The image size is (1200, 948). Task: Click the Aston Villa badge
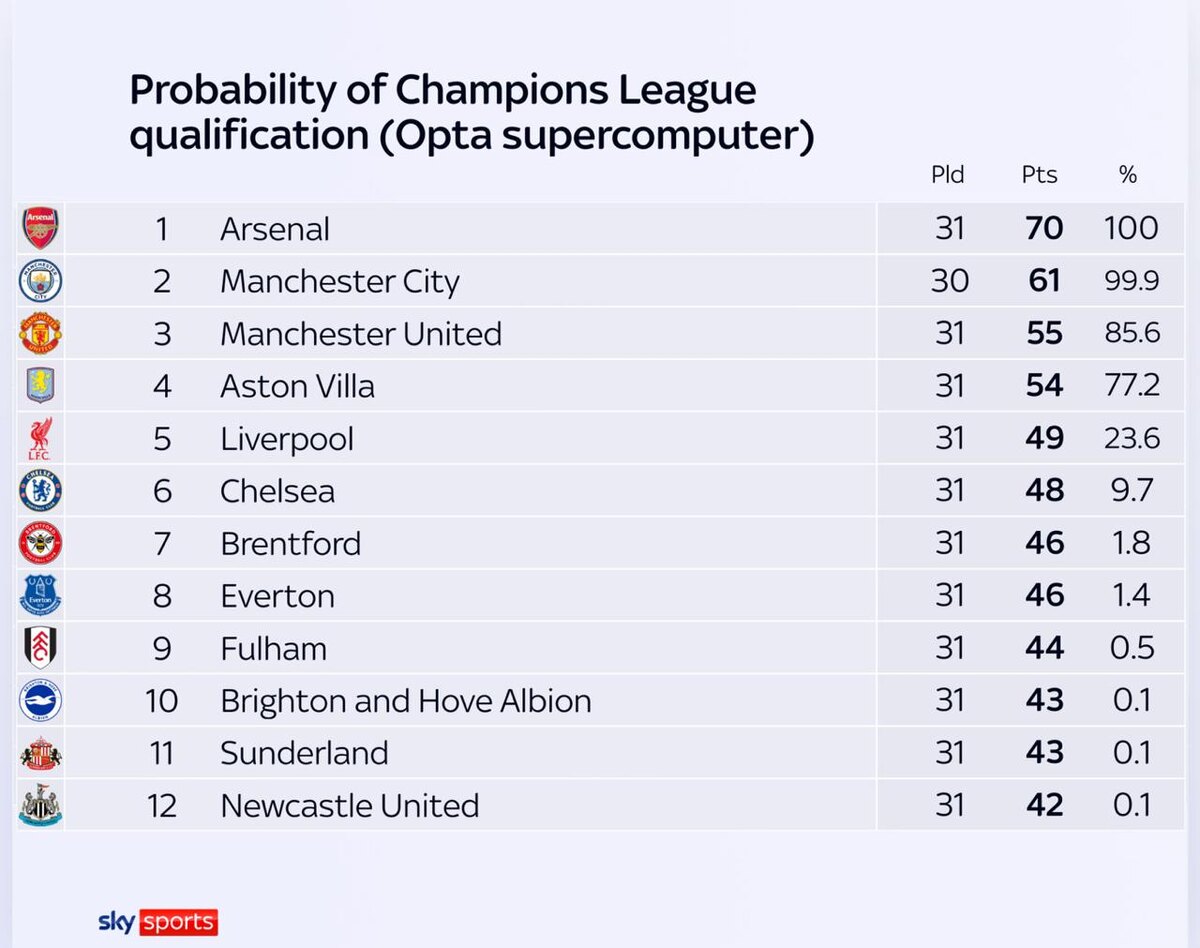(41, 386)
